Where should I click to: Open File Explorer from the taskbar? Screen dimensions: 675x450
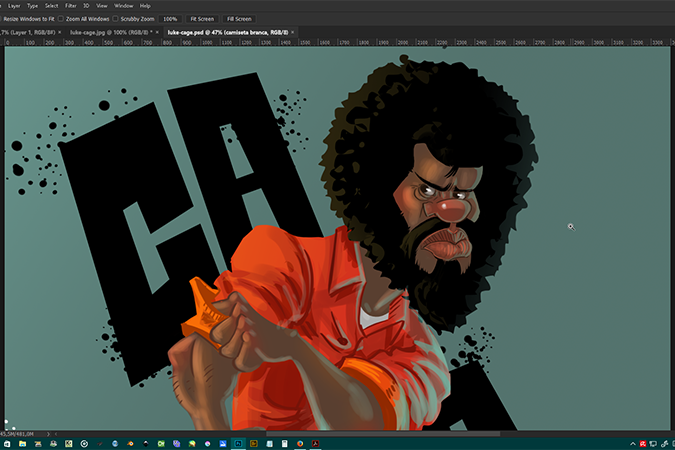(22, 444)
